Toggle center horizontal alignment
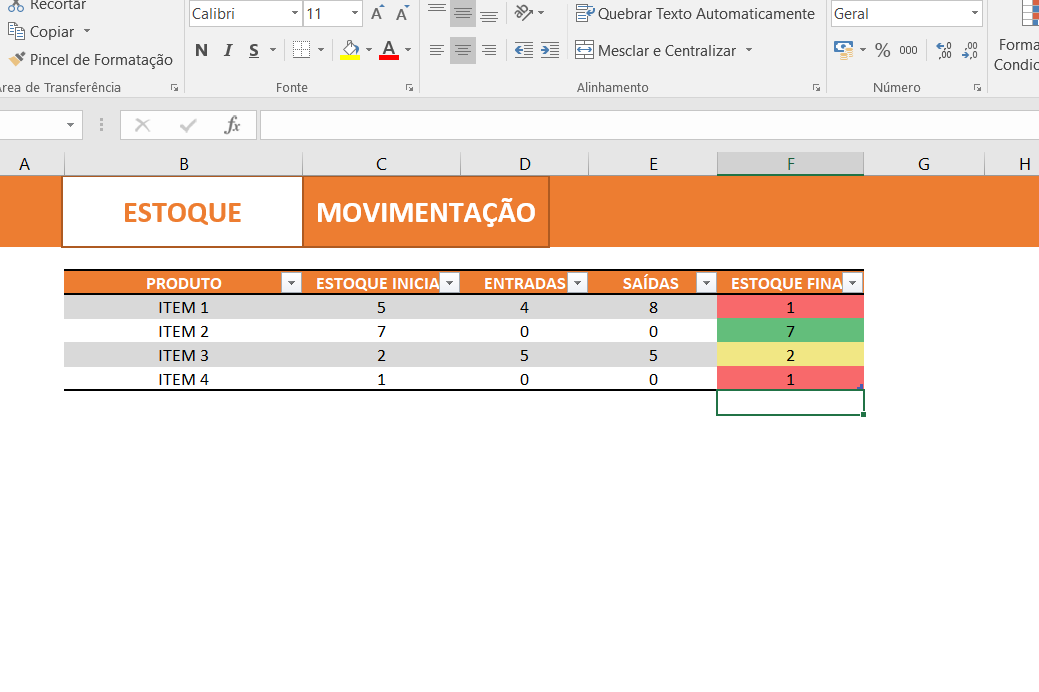The height and width of the screenshot is (692, 1039). 462,49
